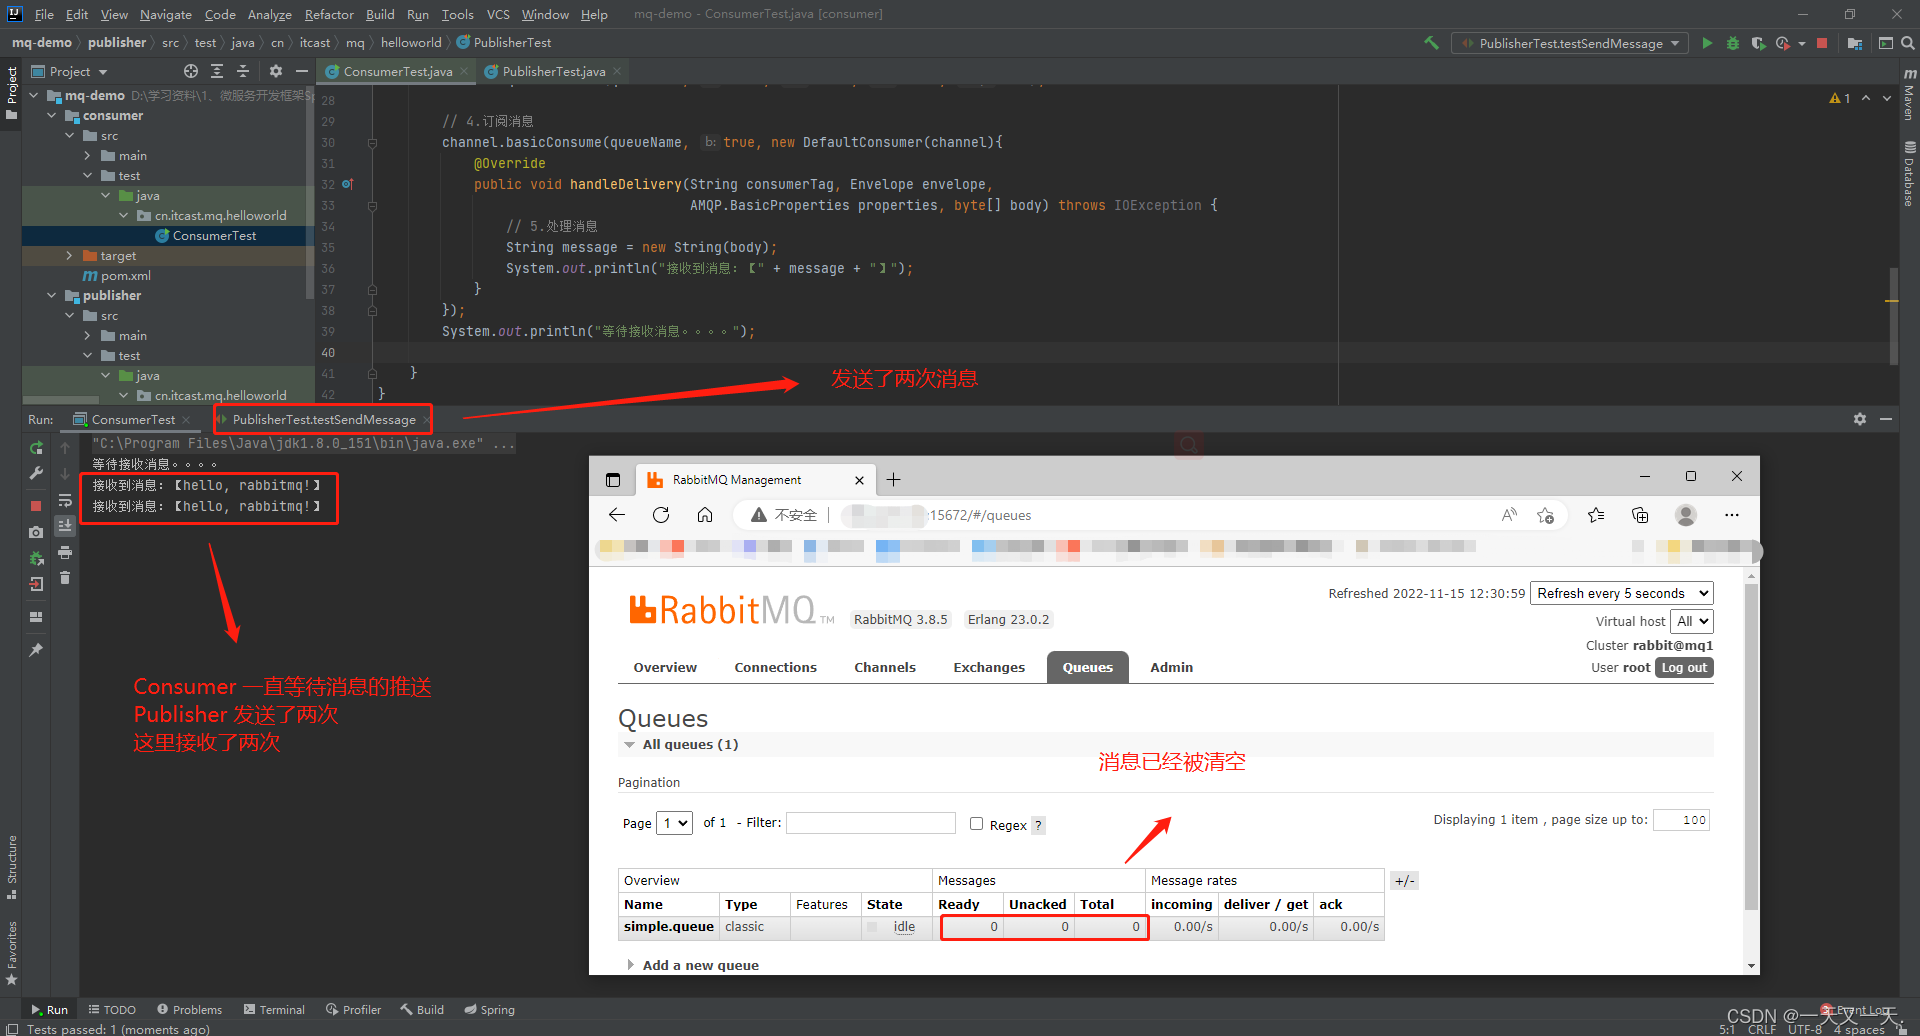Screen dimensions: 1920x1036
Task: Open the Virtual host dropdown in RabbitMQ
Action: tap(1691, 621)
